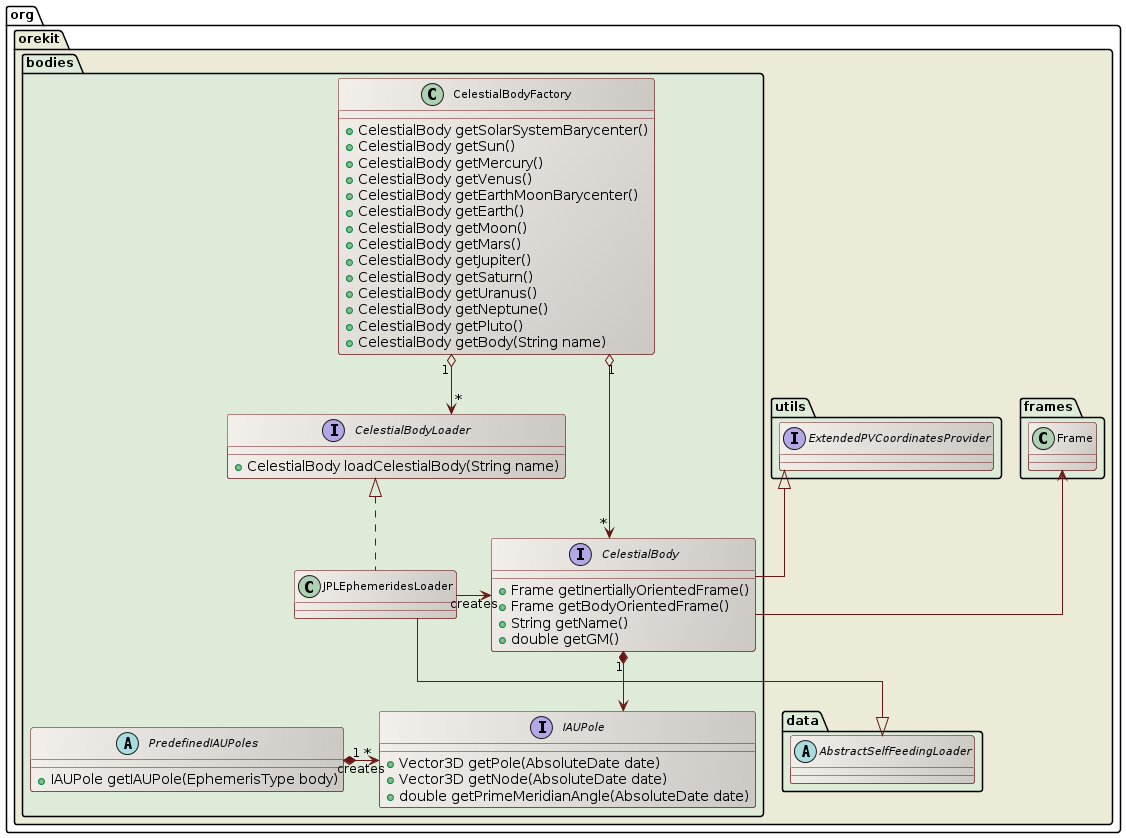Viewport: 1126px width, 838px height.
Task: Switch to the orekit package tab
Action: [38, 38]
